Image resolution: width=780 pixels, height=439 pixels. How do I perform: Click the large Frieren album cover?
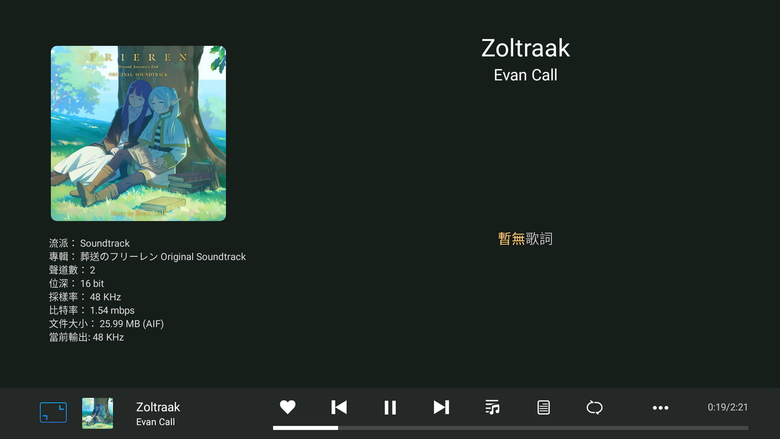pos(138,133)
